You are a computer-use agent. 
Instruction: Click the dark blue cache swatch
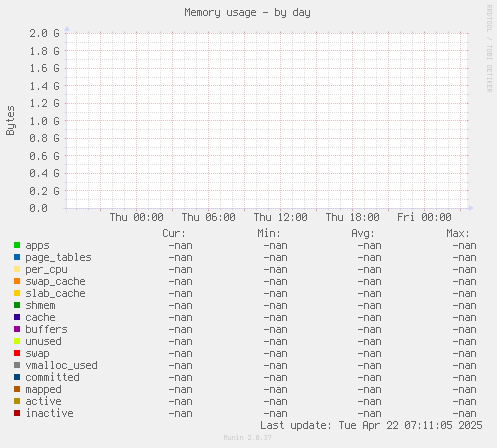17,317
